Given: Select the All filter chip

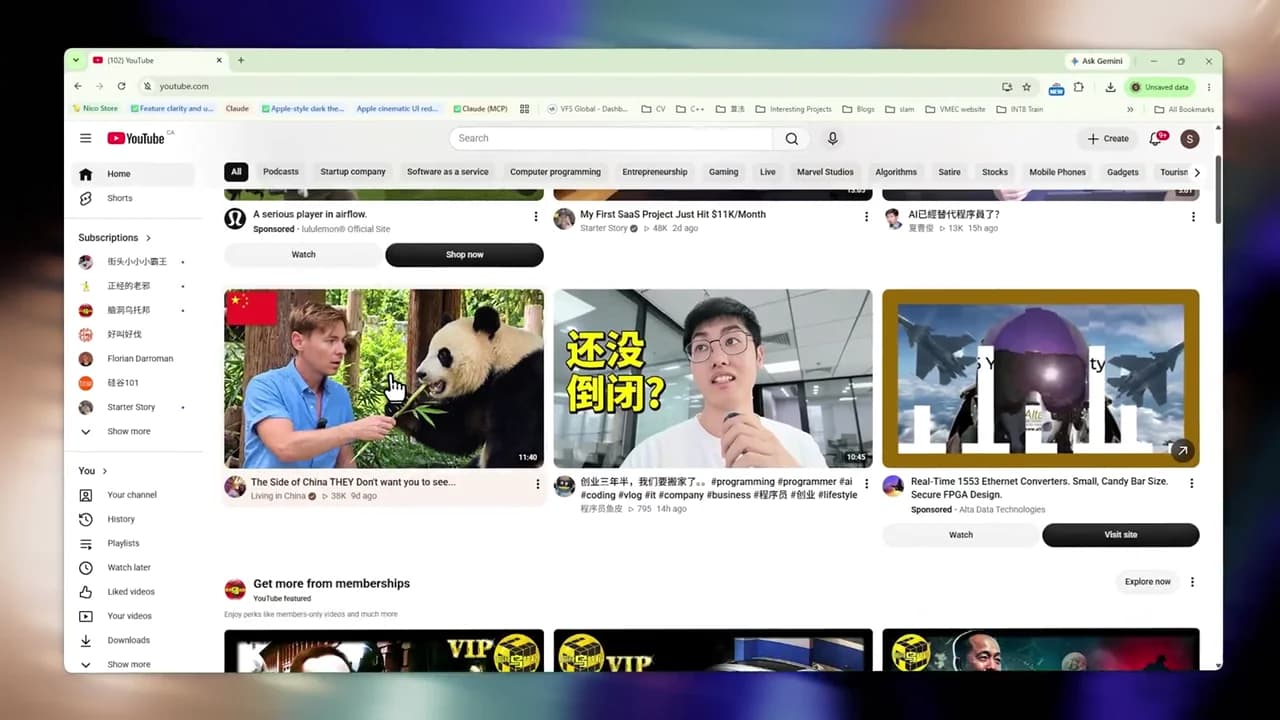Looking at the screenshot, I should (x=236, y=172).
